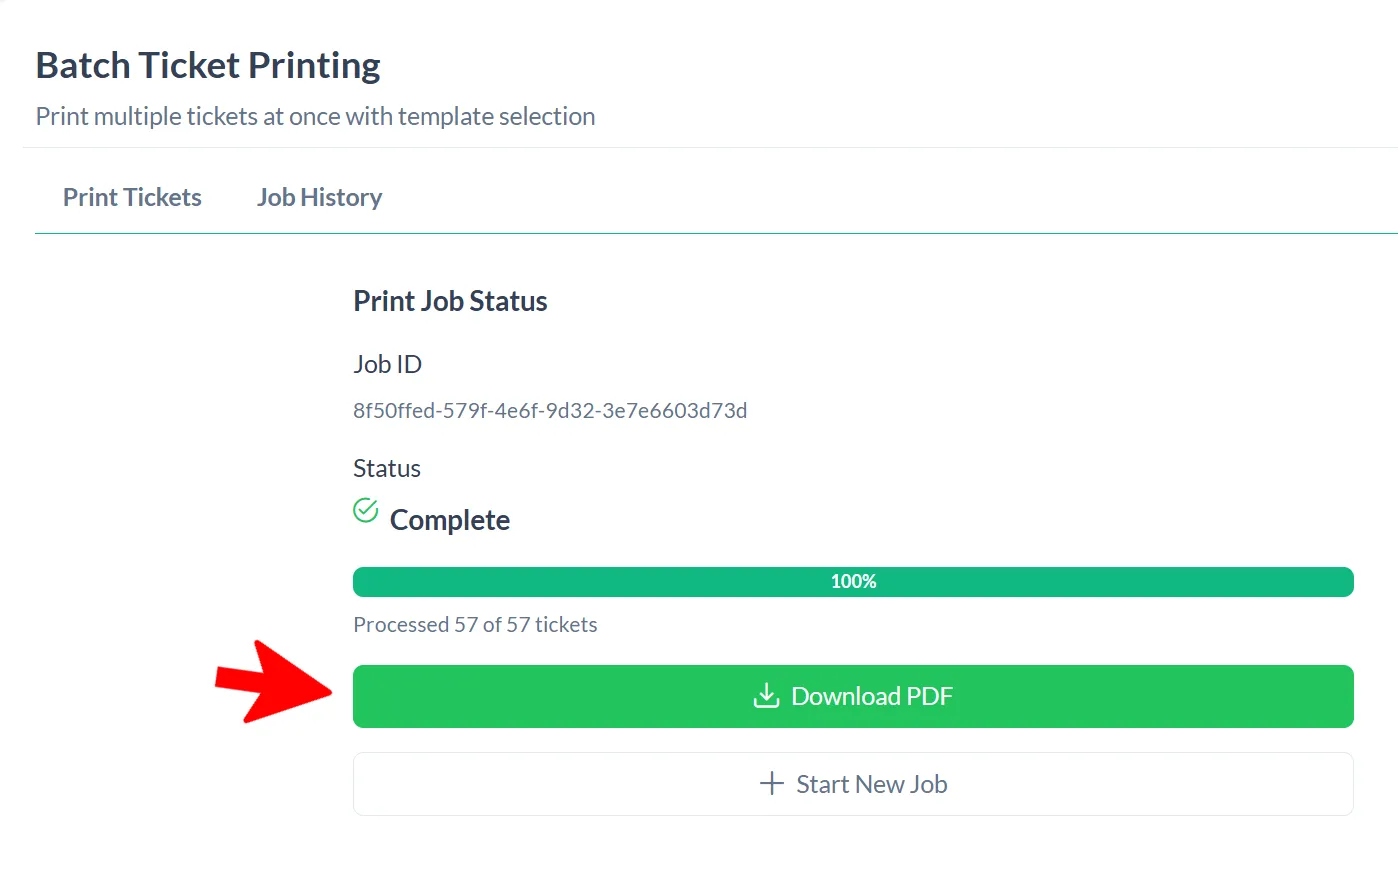This screenshot has width=1398, height=883.
Task: Open the Job History tab
Action: pyautogui.click(x=320, y=197)
